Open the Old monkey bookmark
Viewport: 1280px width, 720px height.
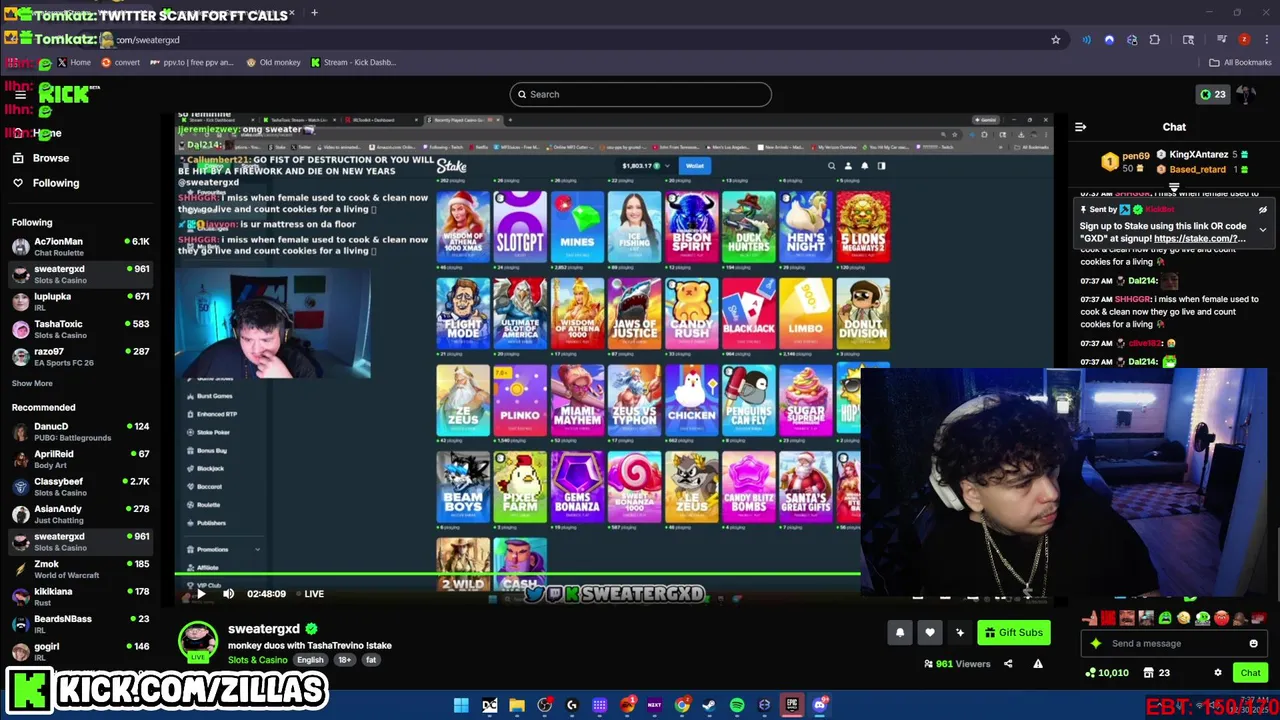273,62
